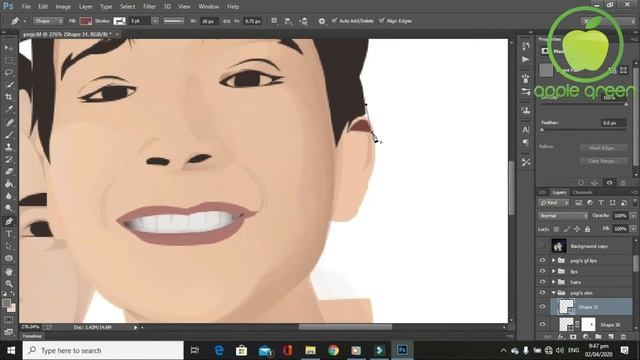The height and width of the screenshot is (360, 640).
Task: Switch to the Channels tab
Action: coord(582,192)
